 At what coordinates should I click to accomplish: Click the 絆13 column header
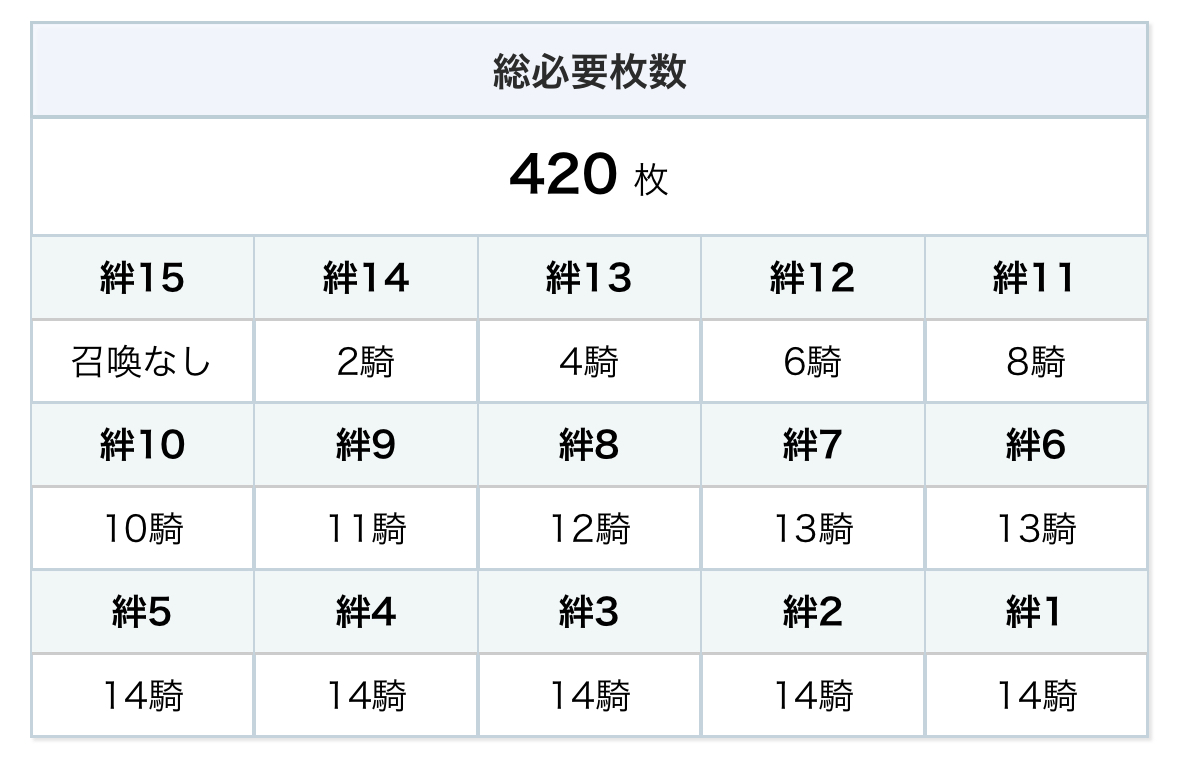coord(589,278)
